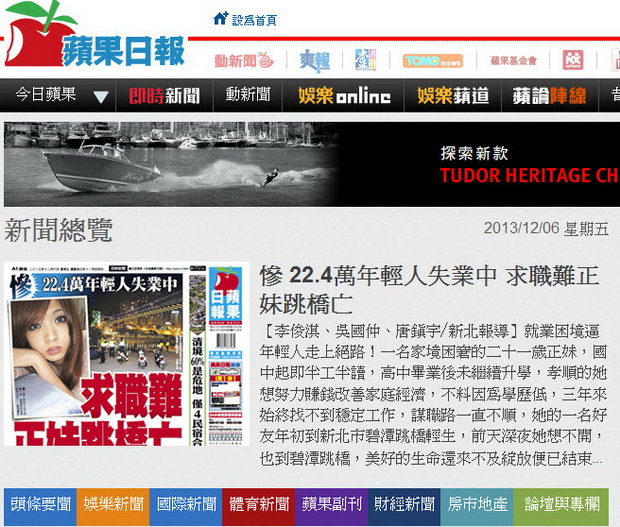620x527 pixels.
Task: Select the 論壇與專欄 tab
Action: (561, 506)
